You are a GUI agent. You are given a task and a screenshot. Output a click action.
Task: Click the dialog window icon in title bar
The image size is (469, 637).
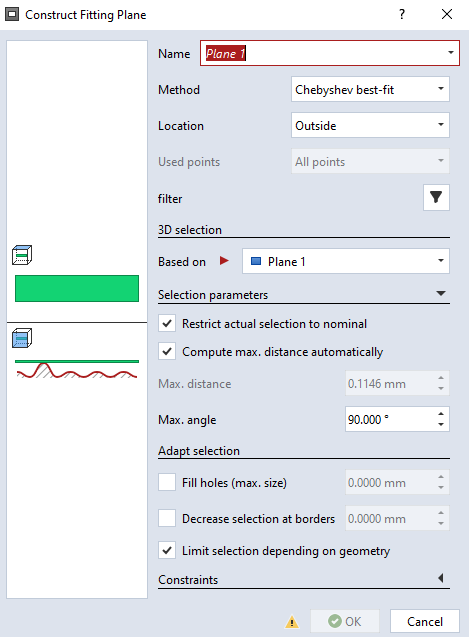pos(12,15)
